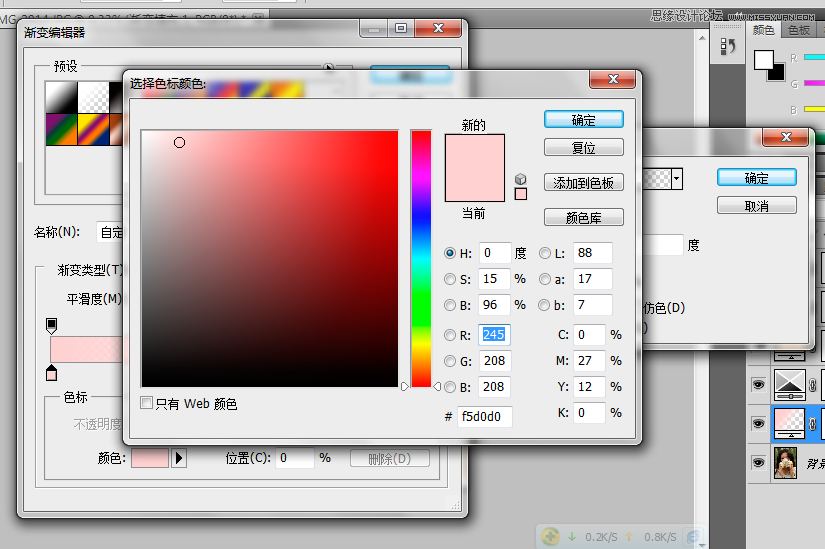Select the yellow-violet-orange-blue stripe gradient preset
This screenshot has width=825, height=549.
[93, 129]
